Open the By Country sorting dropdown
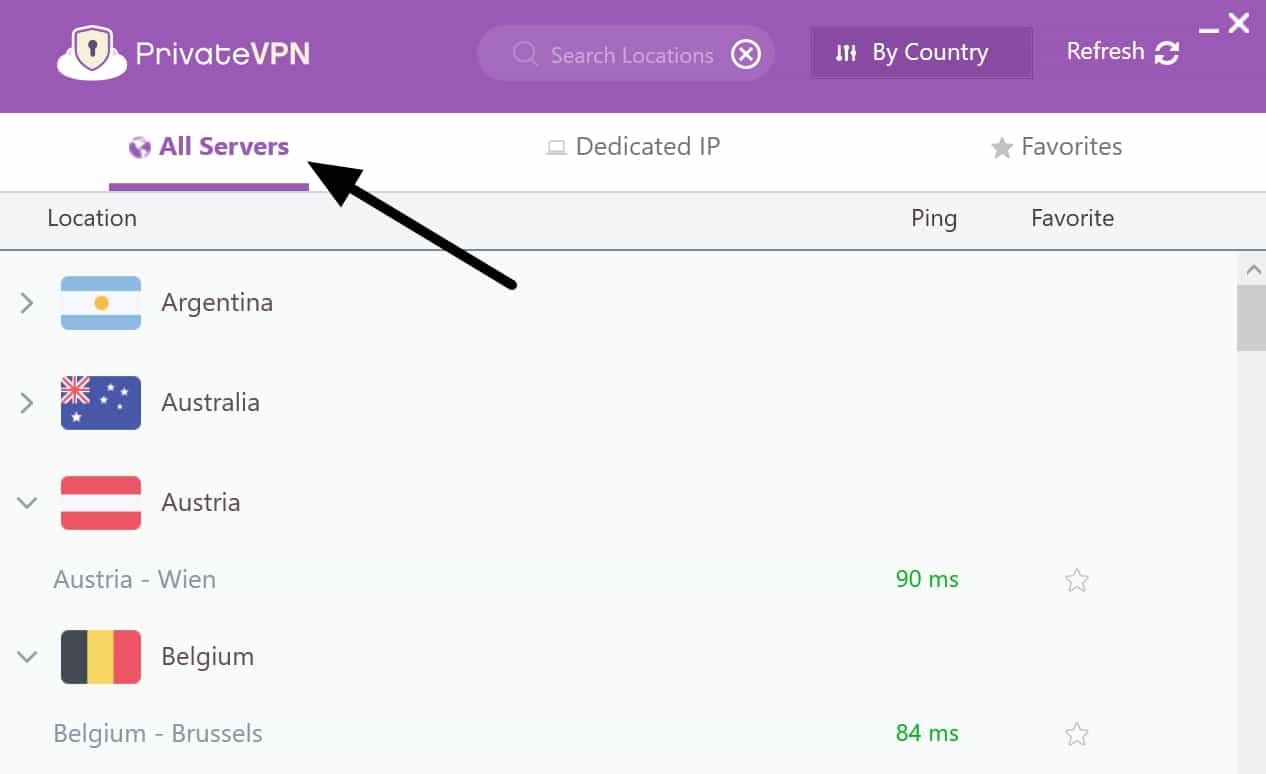 pyautogui.click(x=921, y=53)
